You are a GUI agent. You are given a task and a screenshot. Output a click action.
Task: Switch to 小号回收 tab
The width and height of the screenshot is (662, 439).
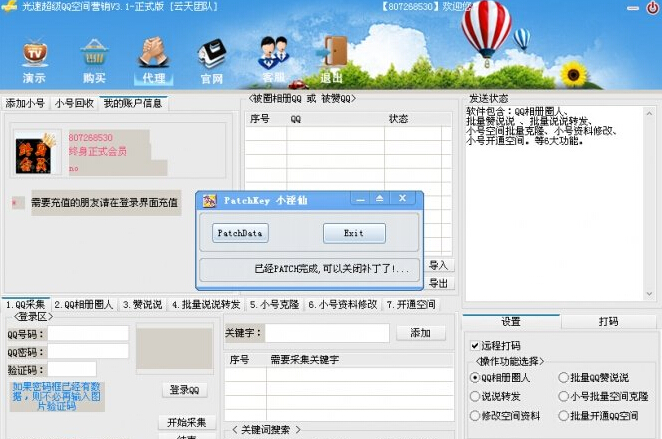(x=74, y=103)
